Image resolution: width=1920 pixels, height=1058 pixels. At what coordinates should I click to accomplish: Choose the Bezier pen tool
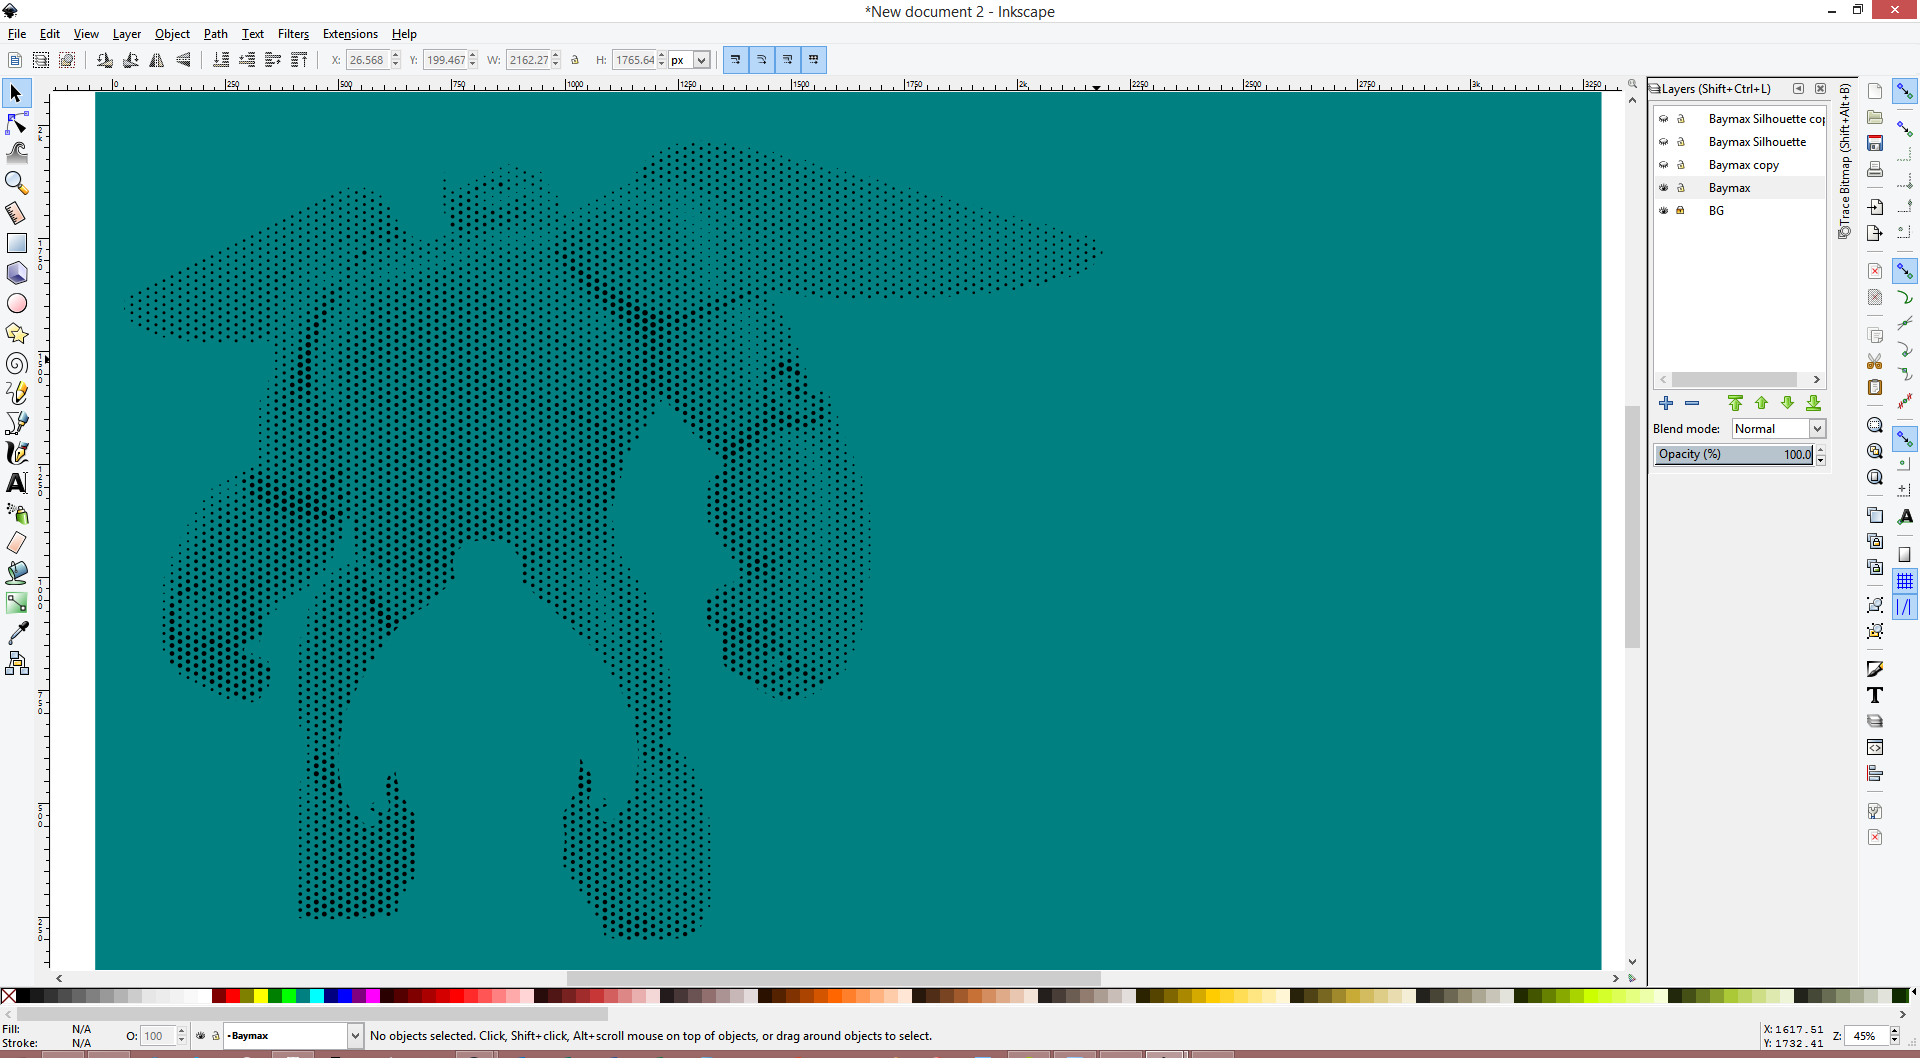[x=16, y=423]
